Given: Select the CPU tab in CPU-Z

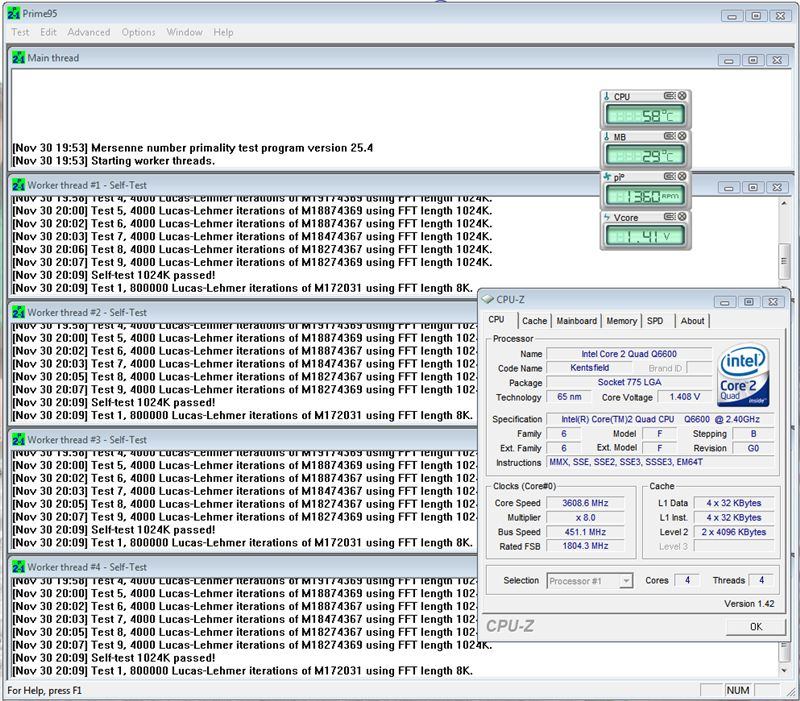Looking at the screenshot, I should tap(496, 319).
